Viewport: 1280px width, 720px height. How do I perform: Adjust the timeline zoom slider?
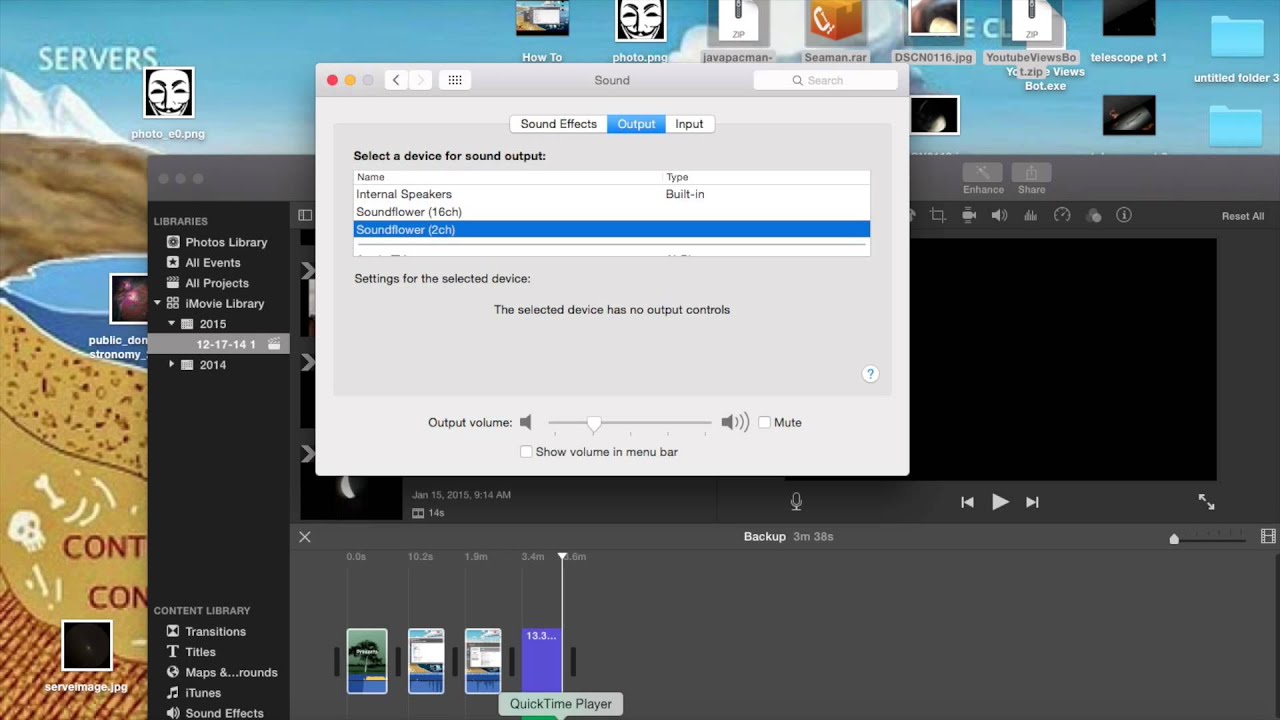1174,539
